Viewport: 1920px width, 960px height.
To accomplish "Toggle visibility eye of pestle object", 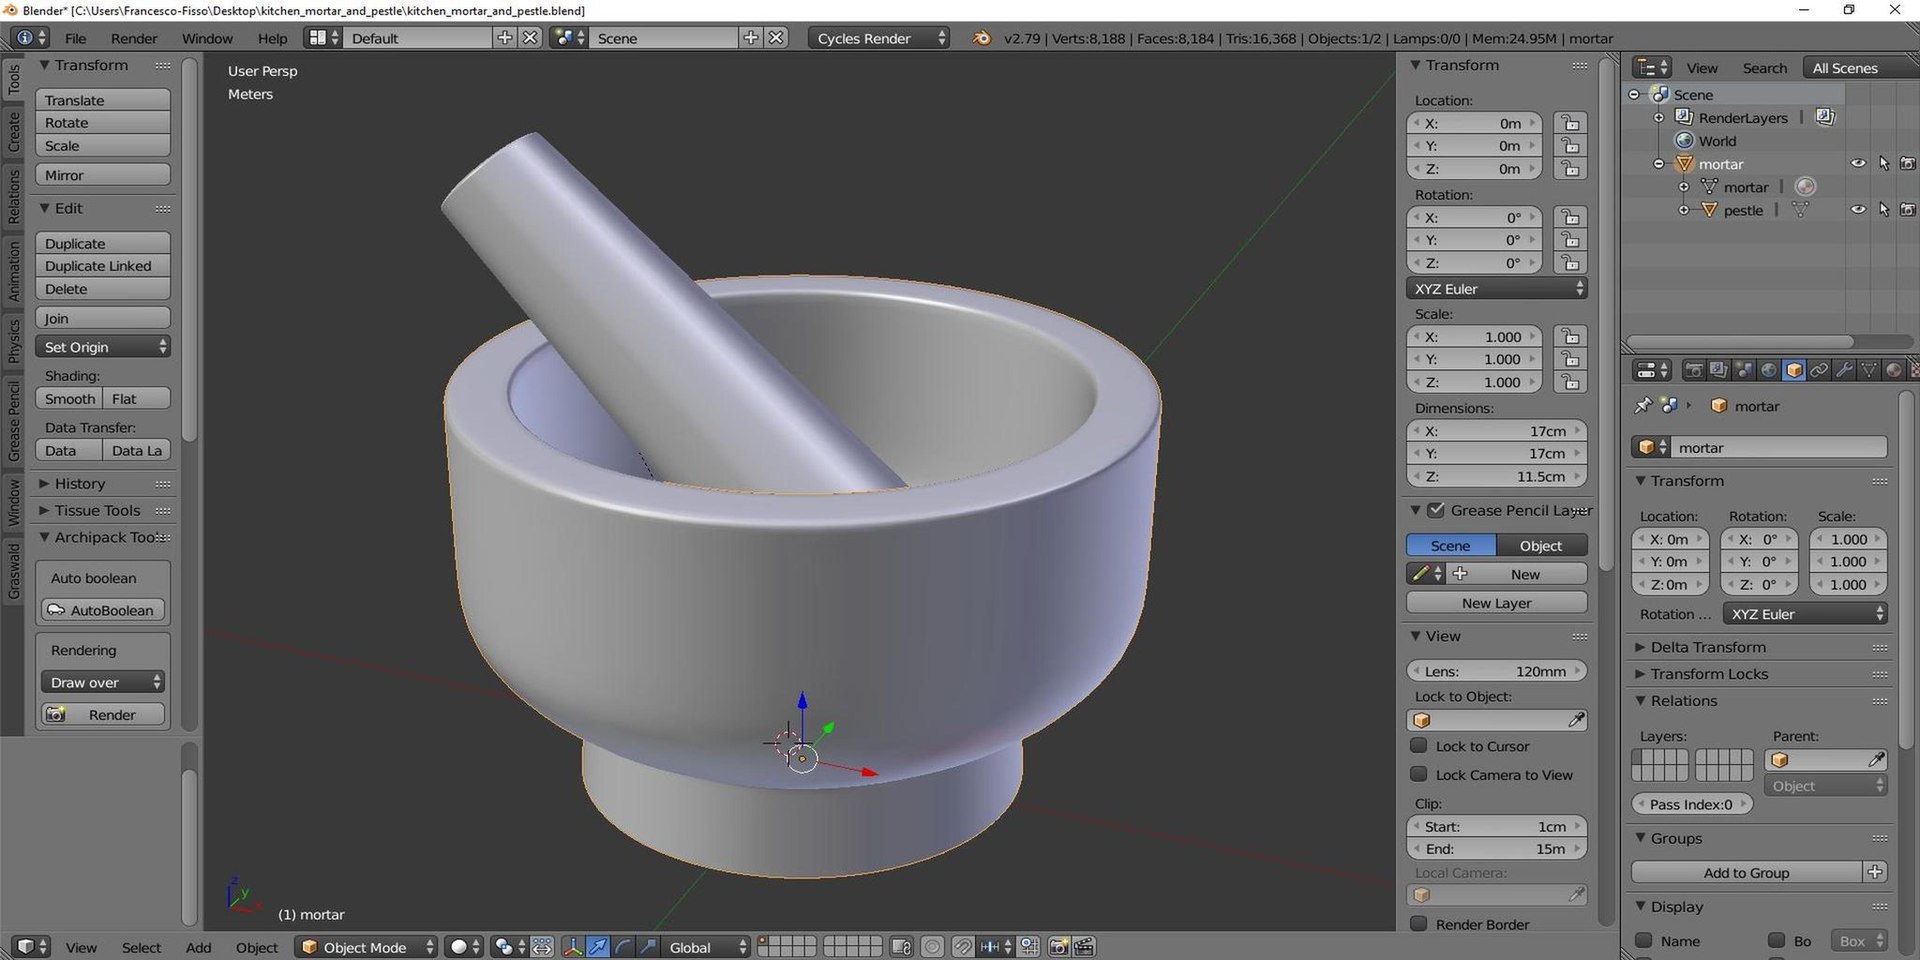I will 1858,210.
